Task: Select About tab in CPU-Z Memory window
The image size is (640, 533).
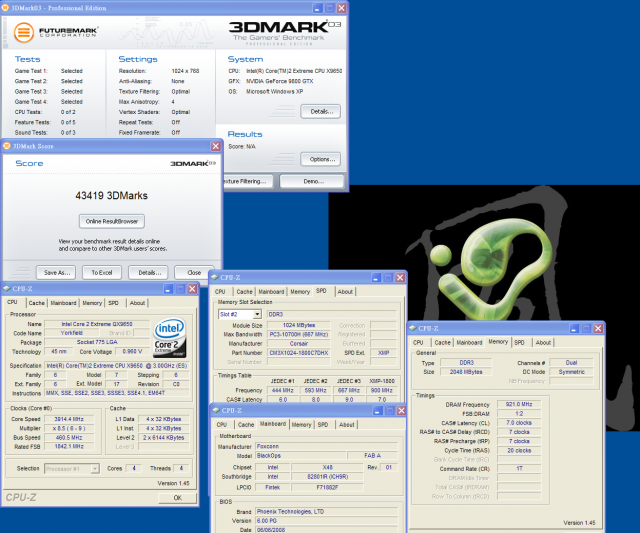Action: [x=543, y=343]
